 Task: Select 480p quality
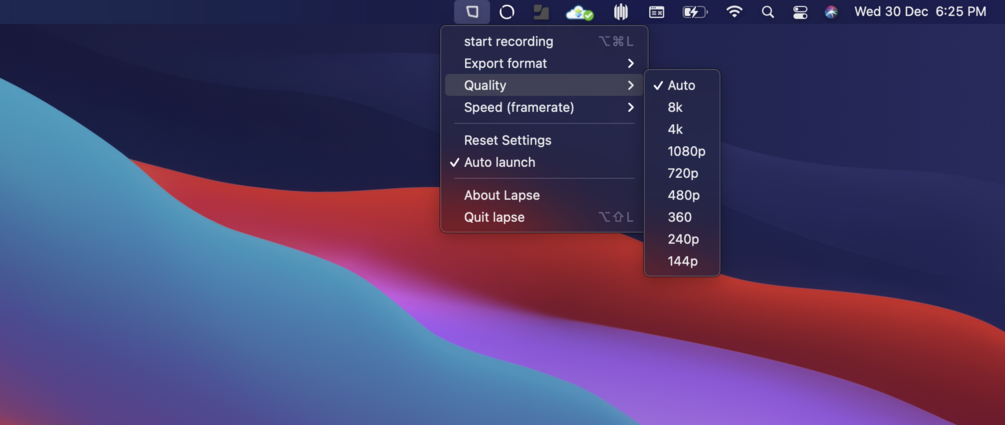(x=682, y=195)
